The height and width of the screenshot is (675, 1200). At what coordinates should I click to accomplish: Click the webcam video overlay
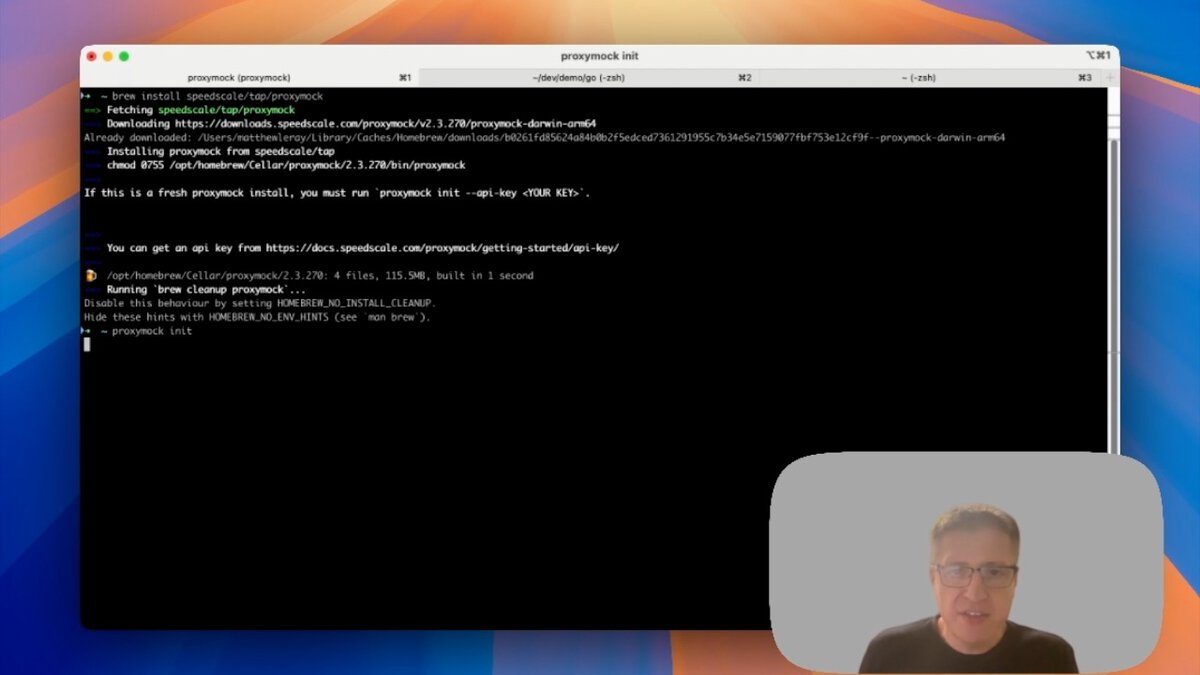[x=965, y=562]
